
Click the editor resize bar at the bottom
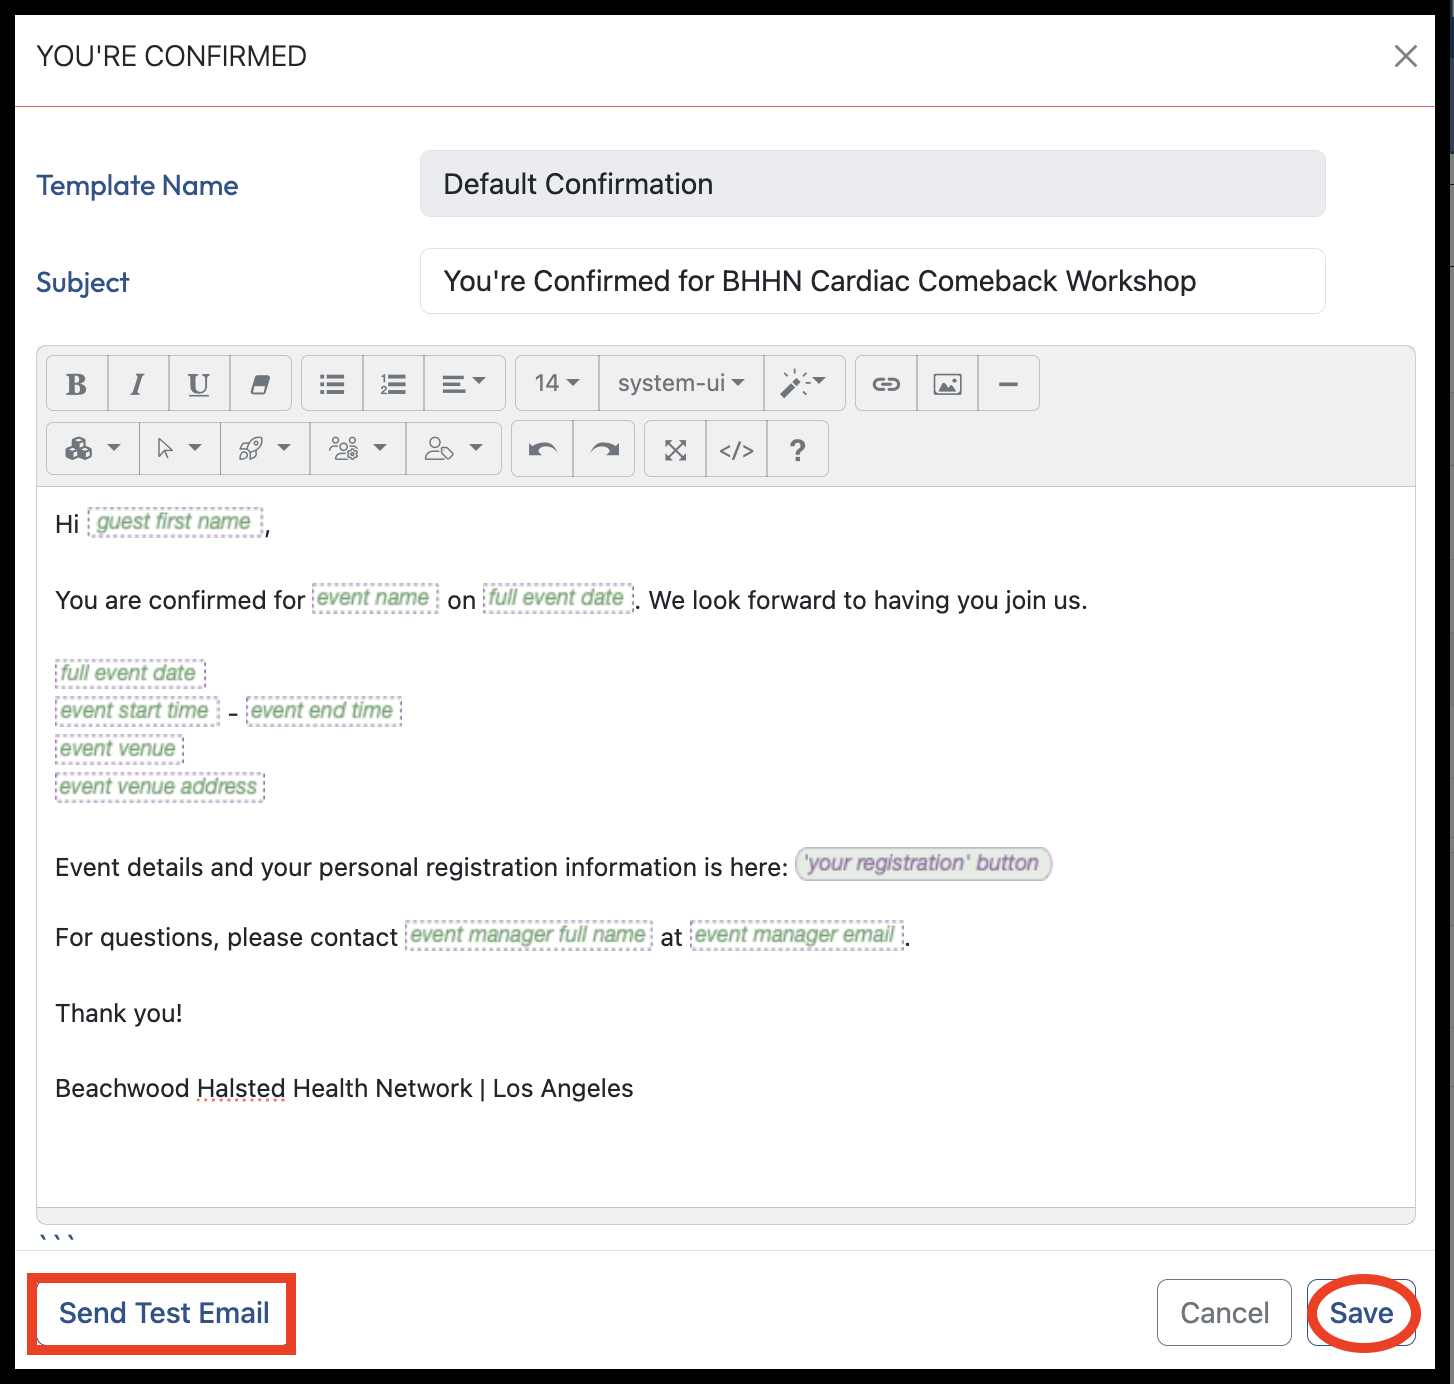click(726, 1216)
